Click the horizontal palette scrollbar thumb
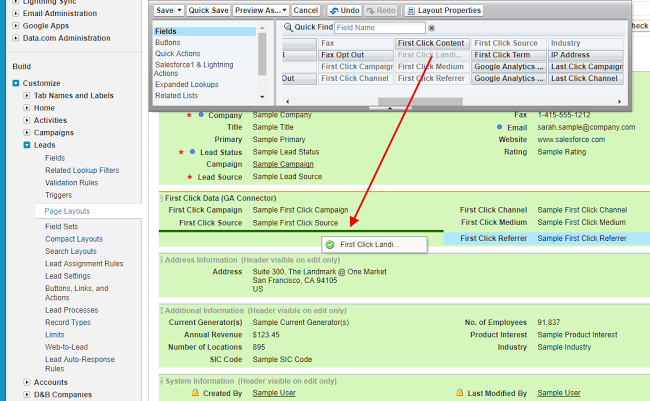650x401 pixels. click(x=420, y=101)
